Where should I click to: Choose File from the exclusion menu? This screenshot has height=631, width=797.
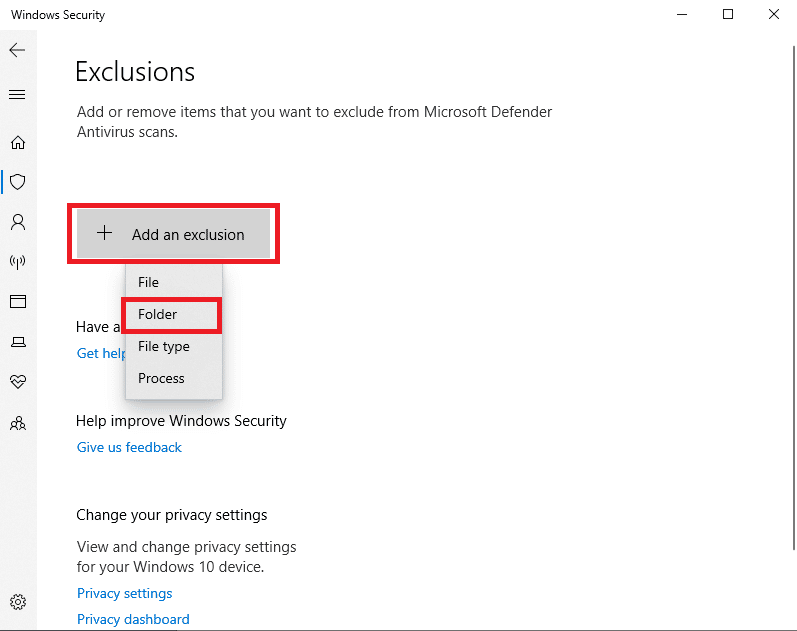[x=174, y=282]
